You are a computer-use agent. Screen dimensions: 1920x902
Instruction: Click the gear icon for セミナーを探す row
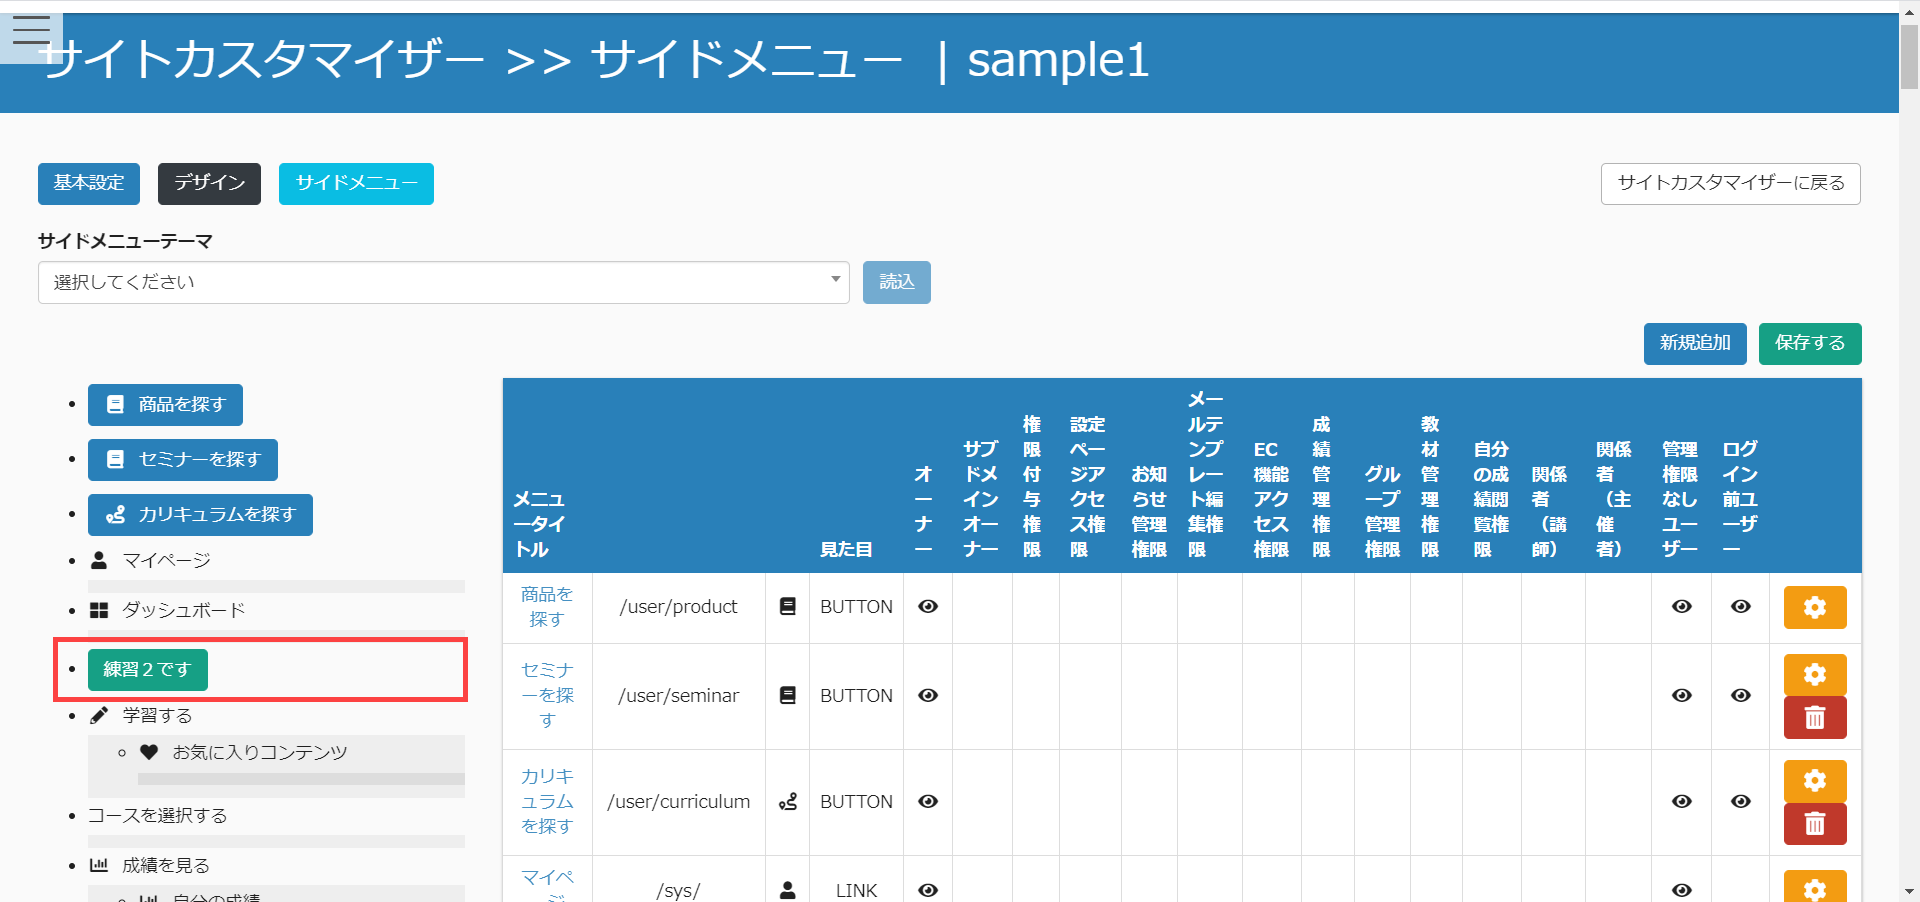pos(1814,675)
